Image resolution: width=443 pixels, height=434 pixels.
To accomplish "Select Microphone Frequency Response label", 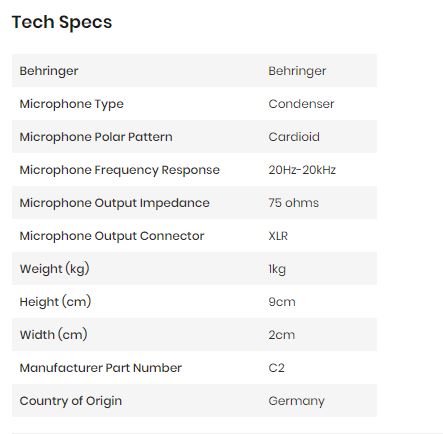I will click(x=120, y=170).
